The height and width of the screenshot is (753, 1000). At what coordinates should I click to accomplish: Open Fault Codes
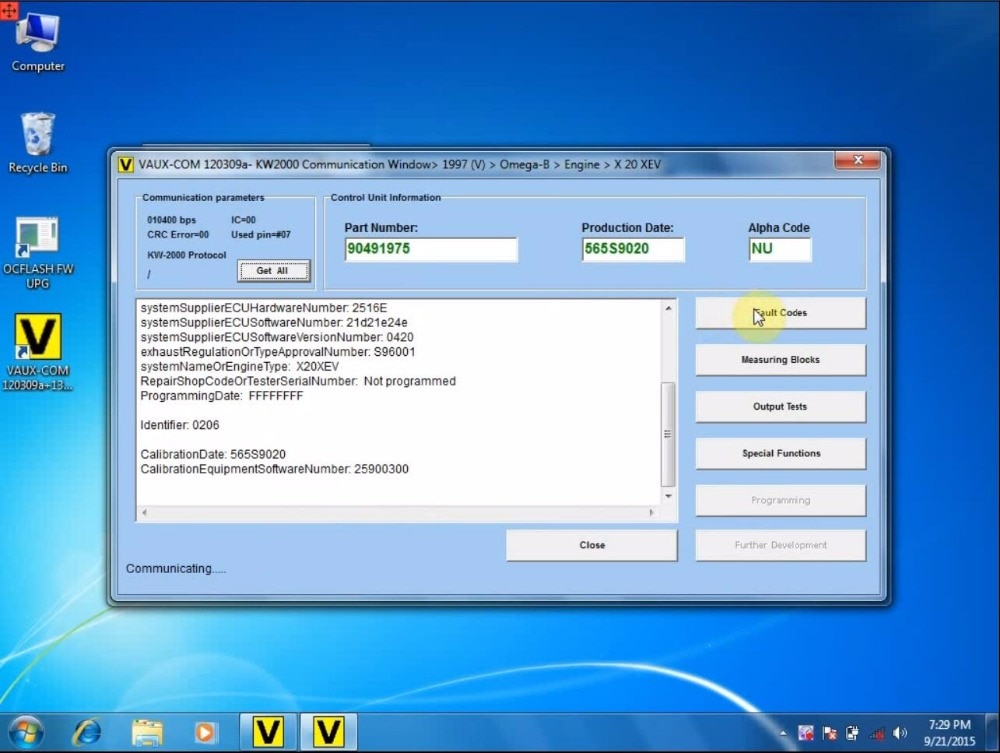click(x=780, y=313)
